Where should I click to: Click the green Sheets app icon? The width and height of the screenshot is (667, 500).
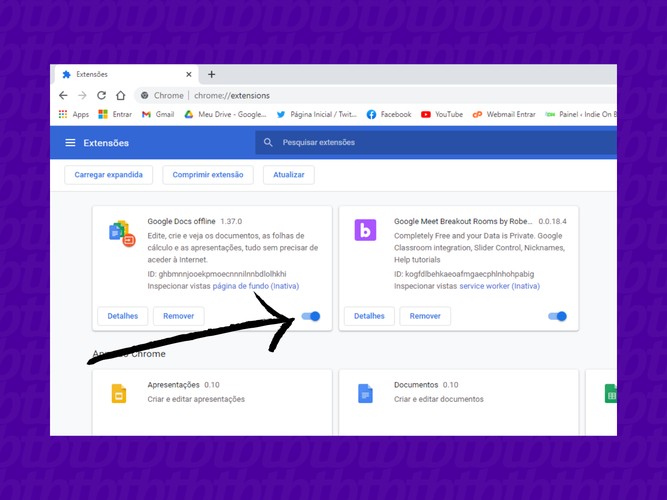point(611,393)
